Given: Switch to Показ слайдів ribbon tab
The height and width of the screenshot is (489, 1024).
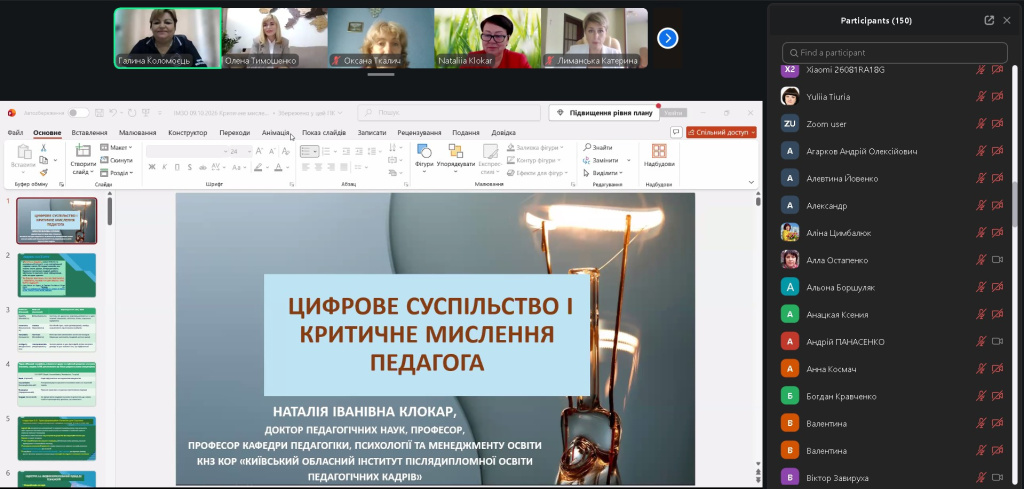Looking at the screenshot, I should point(324,133).
